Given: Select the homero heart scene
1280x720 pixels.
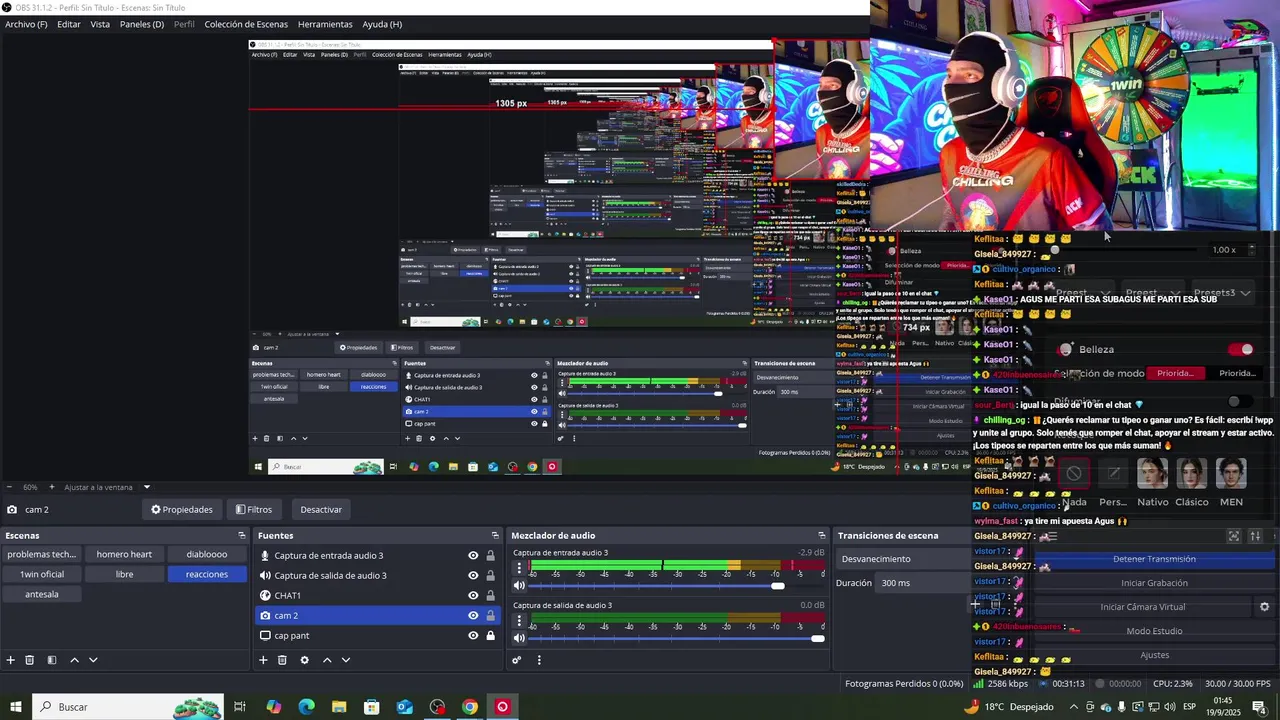Looking at the screenshot, I should (x=124, y=554).
